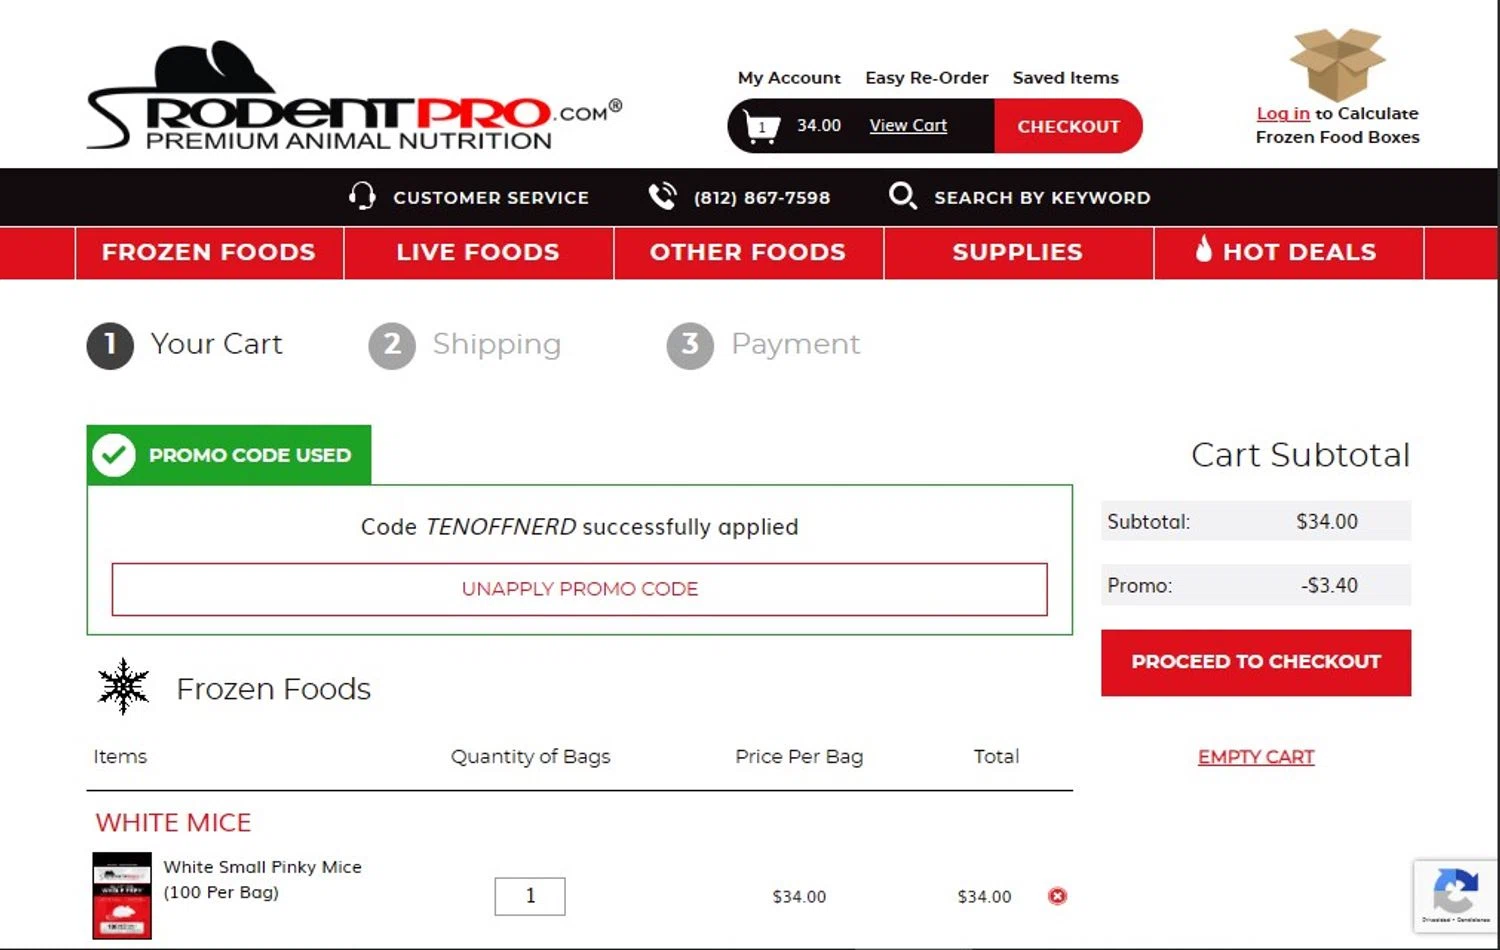Click the phone handset icon

(x=662, y=196)
